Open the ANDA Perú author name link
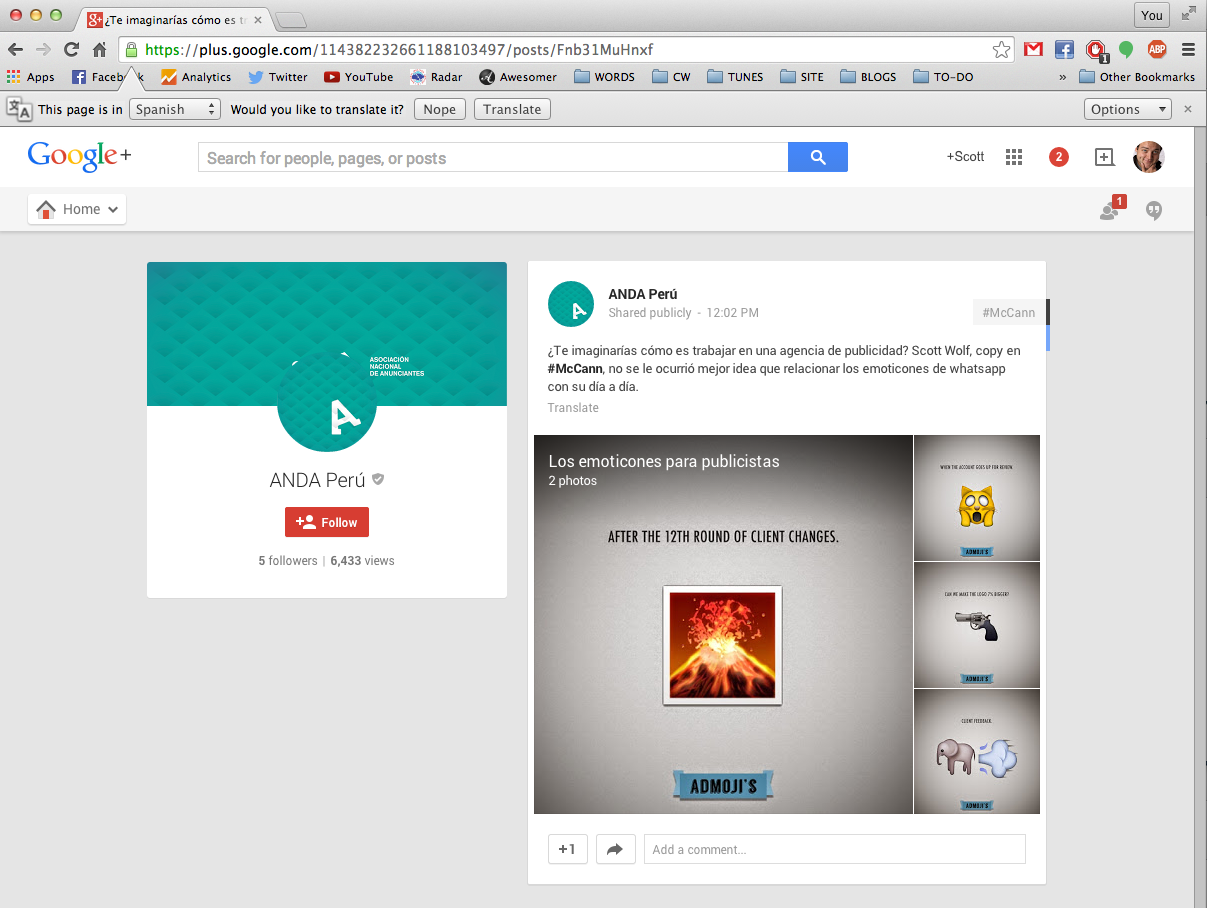 point(643,294)
